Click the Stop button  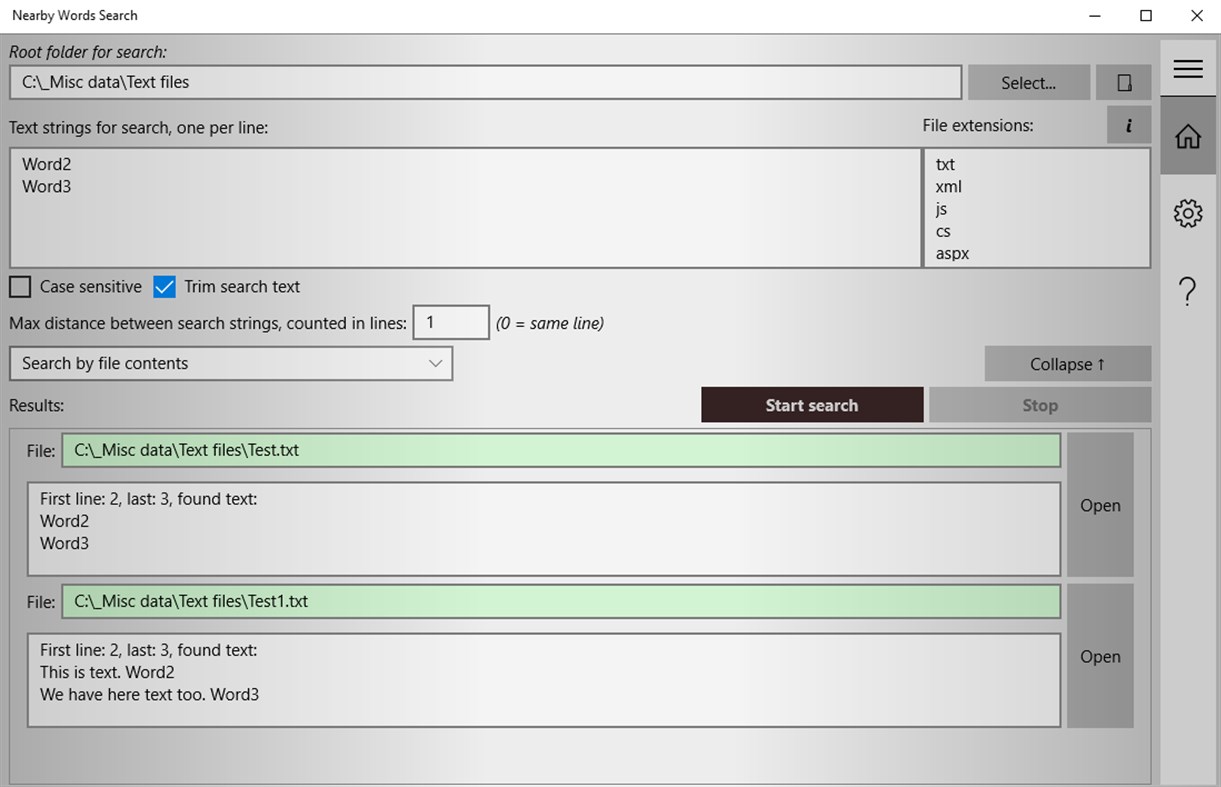click(1040, 405)
